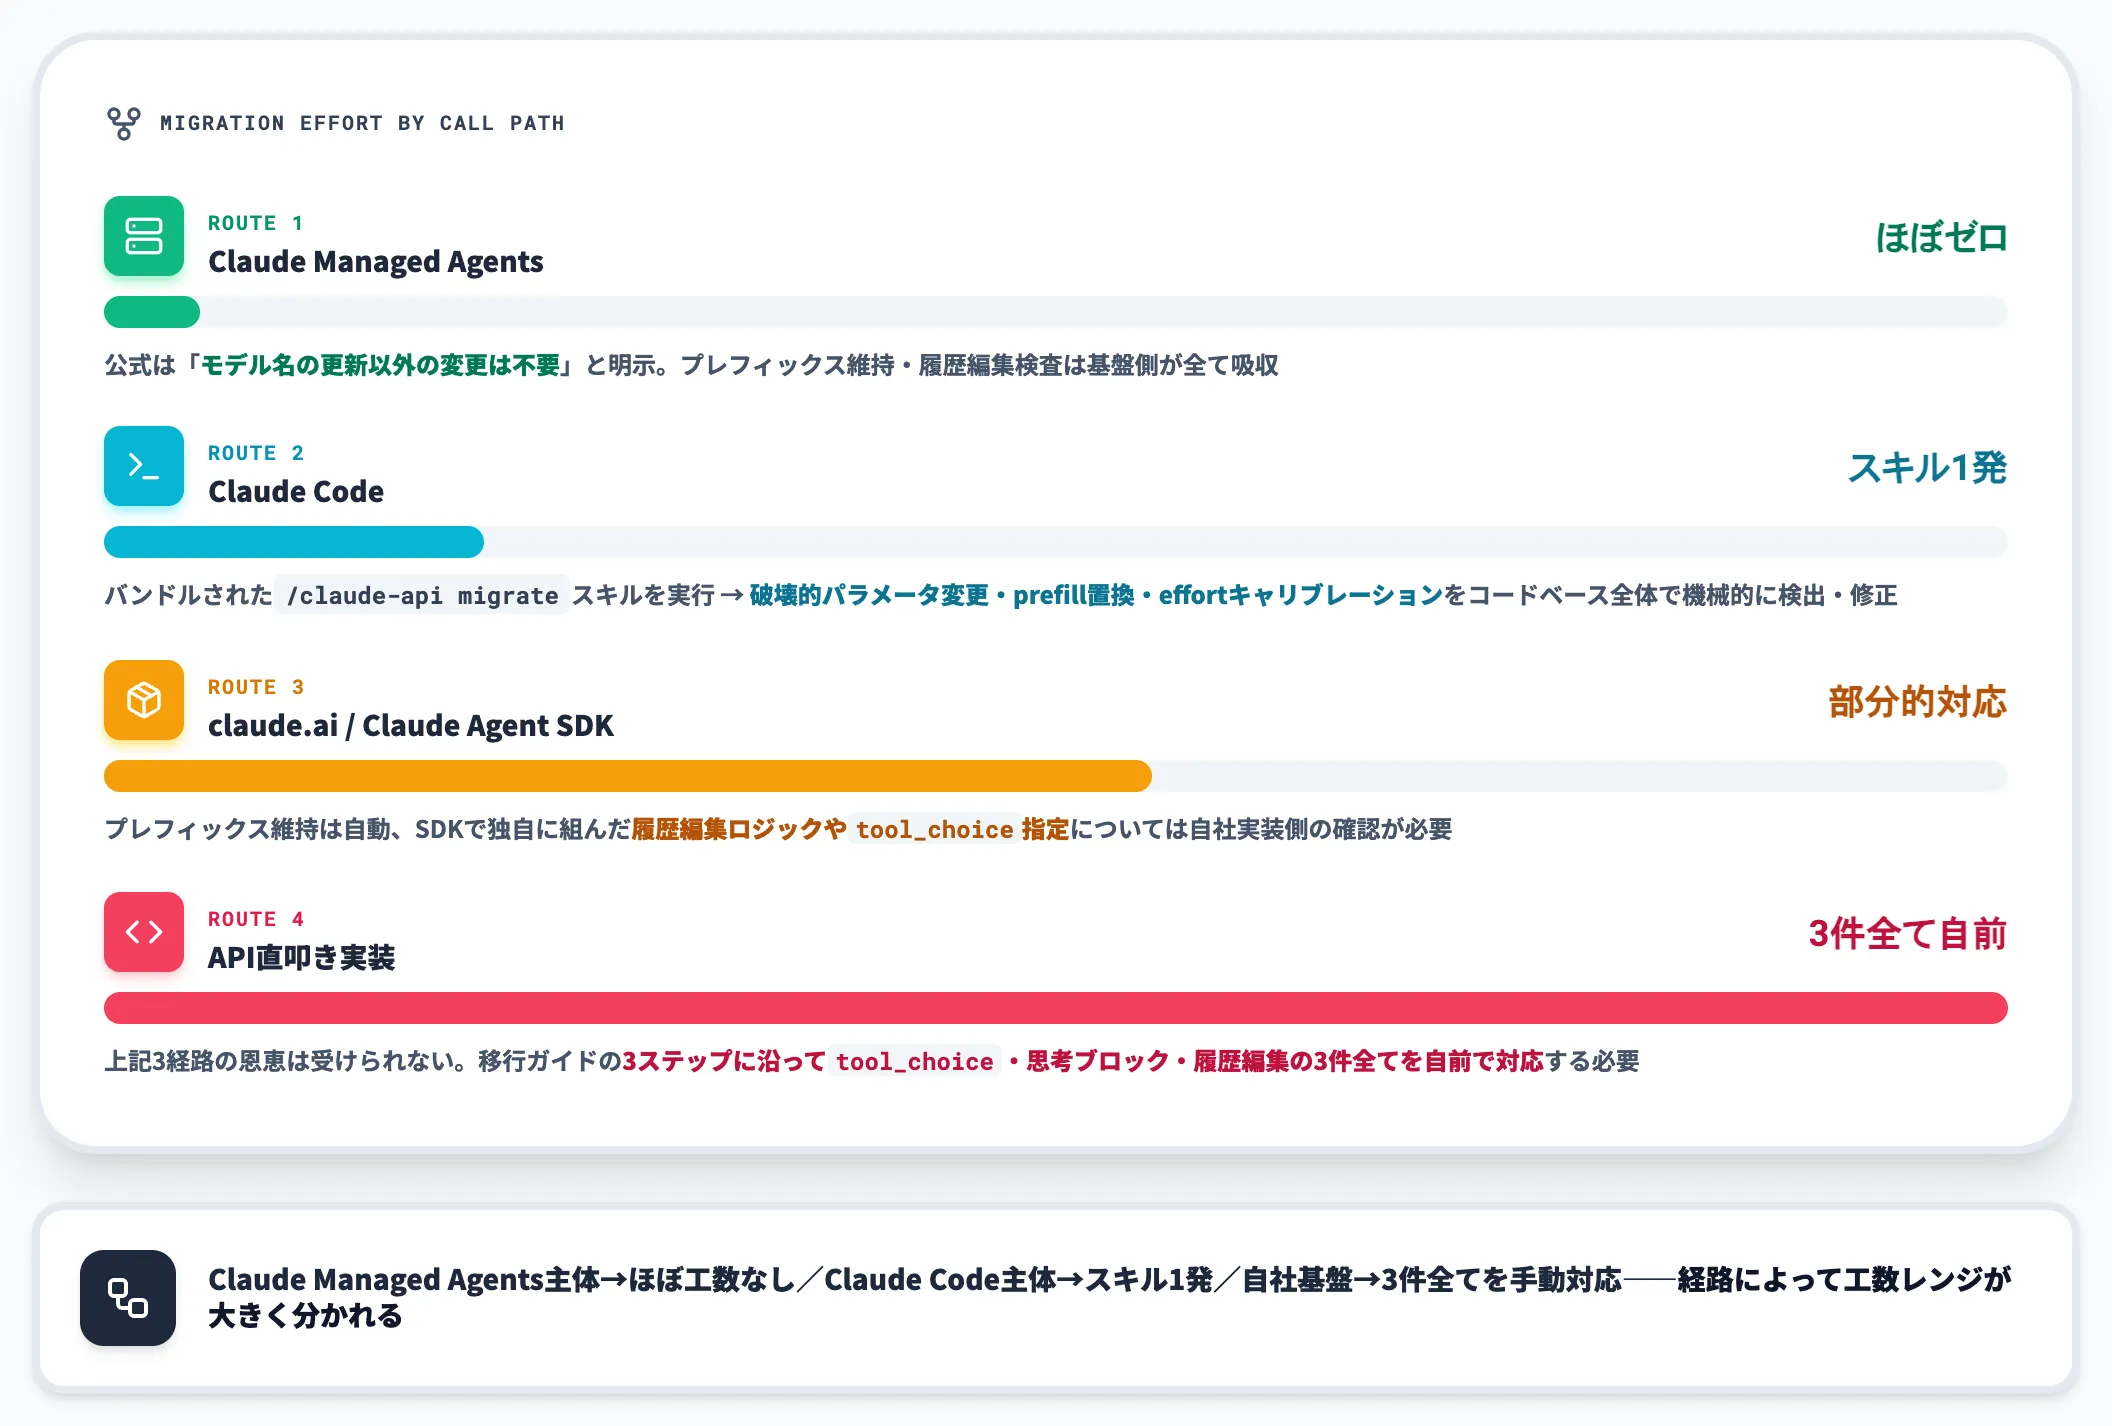Click the red tool_choice code chip in Route 4
This screenshot has height=1426, width=2112.
[915, 1062]
